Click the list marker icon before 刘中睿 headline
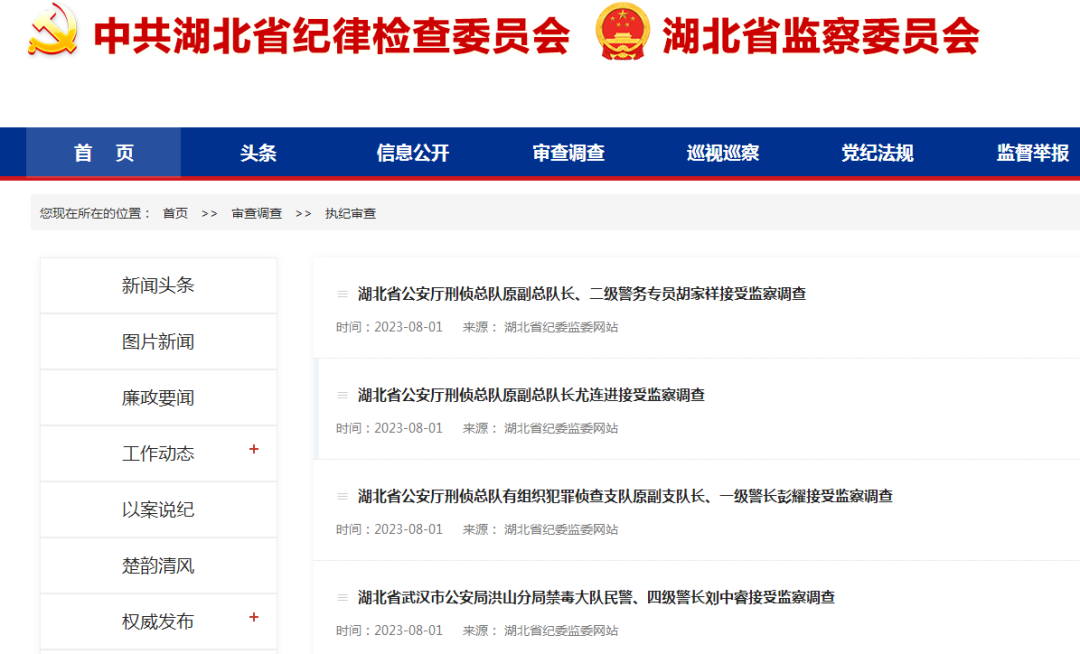 tap(340, 598)
